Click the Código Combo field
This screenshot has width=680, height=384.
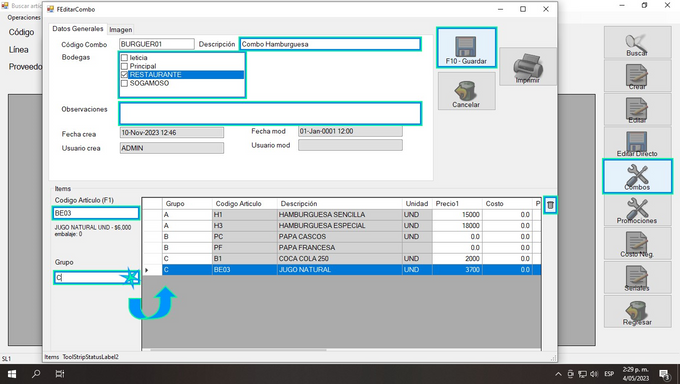(157, 44)
